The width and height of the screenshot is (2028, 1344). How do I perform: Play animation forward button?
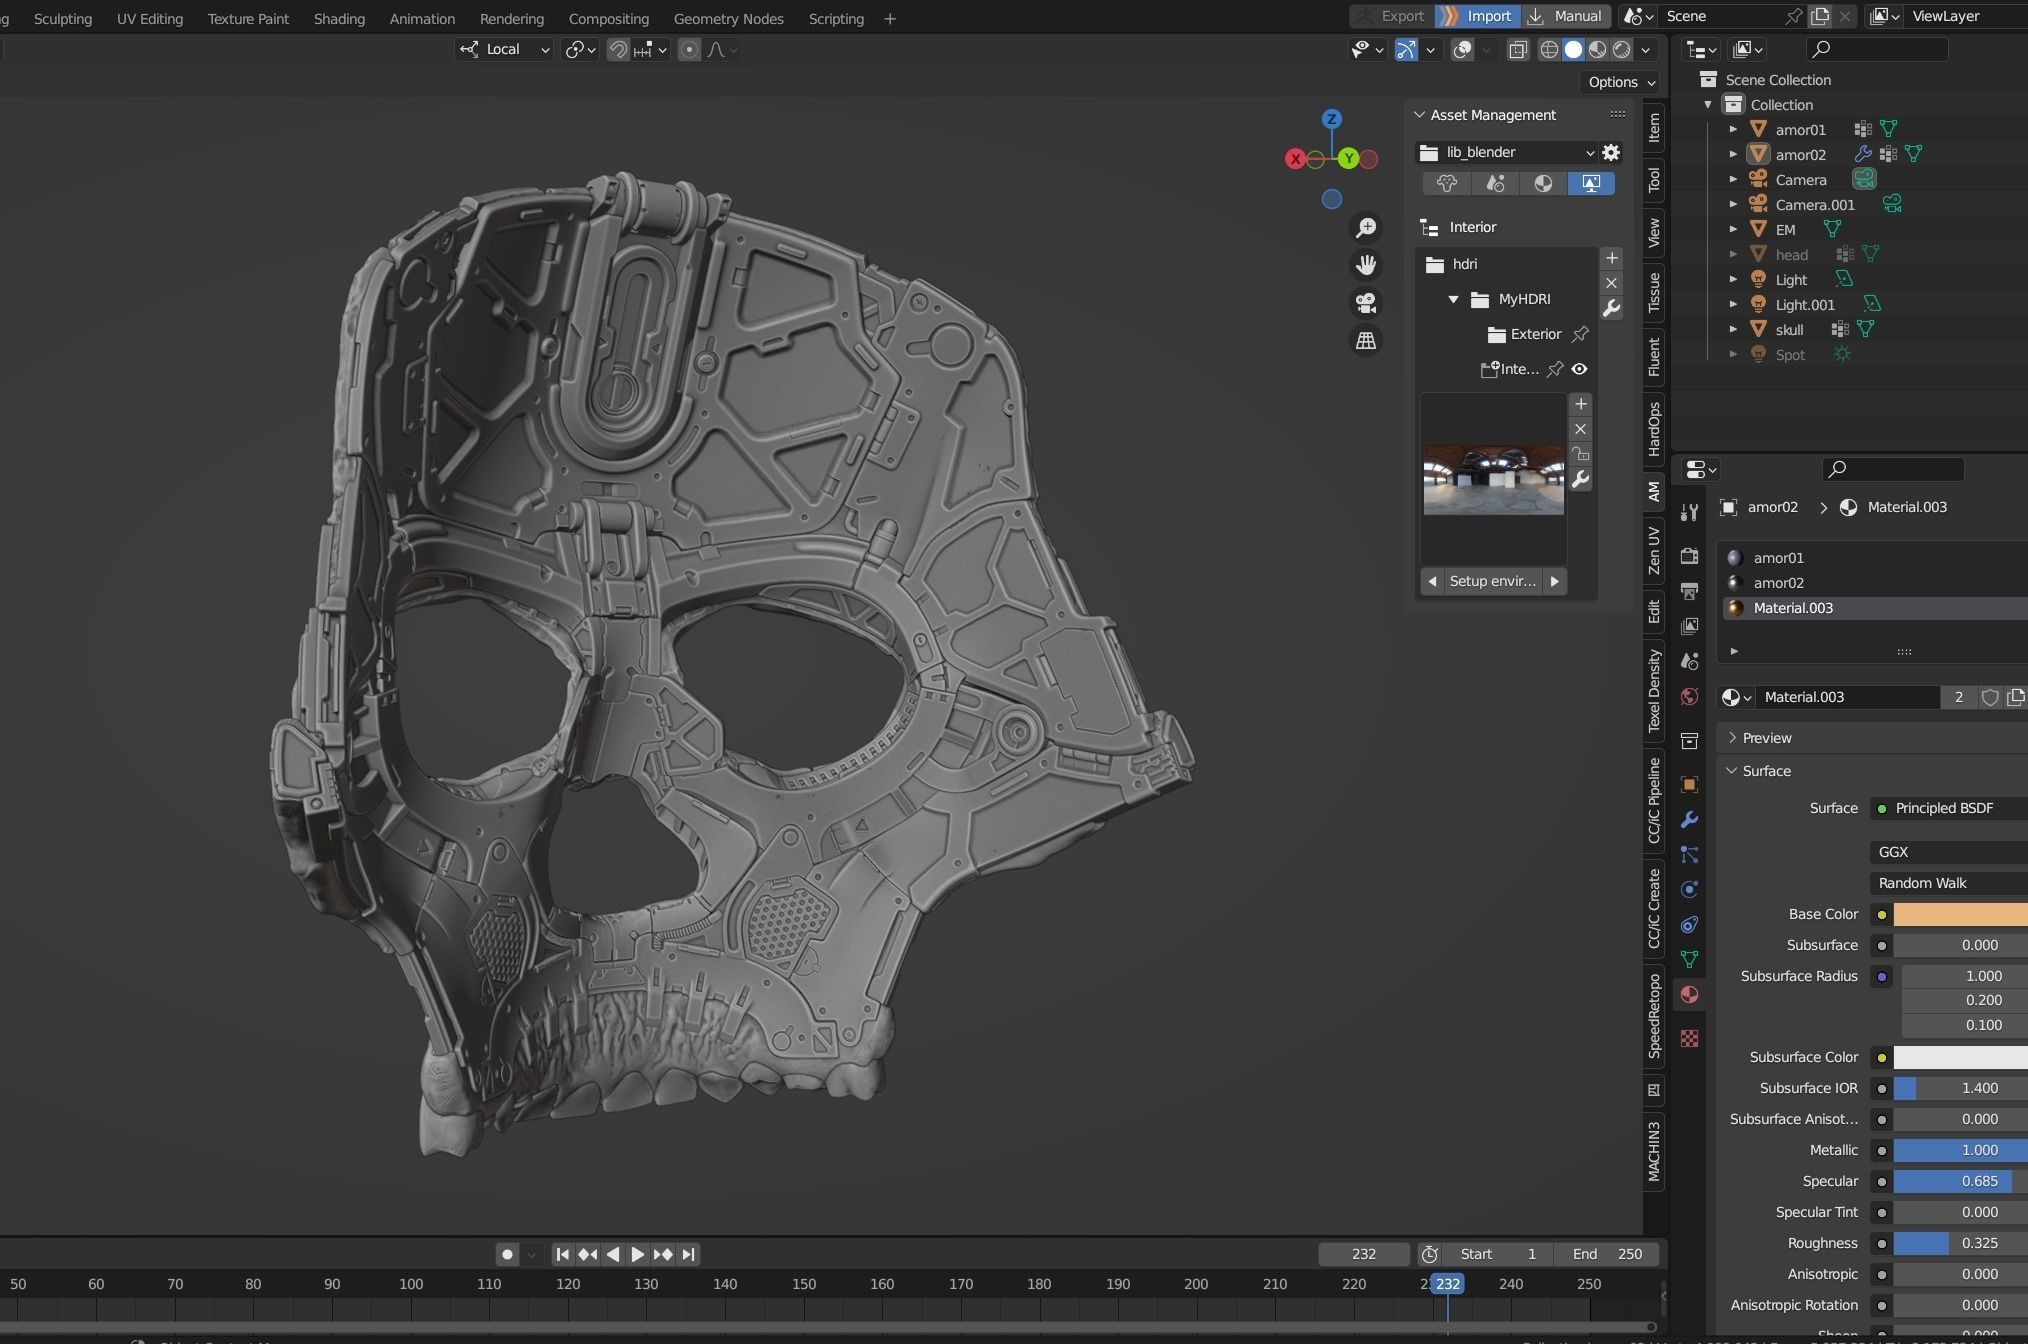(637, 1254)
